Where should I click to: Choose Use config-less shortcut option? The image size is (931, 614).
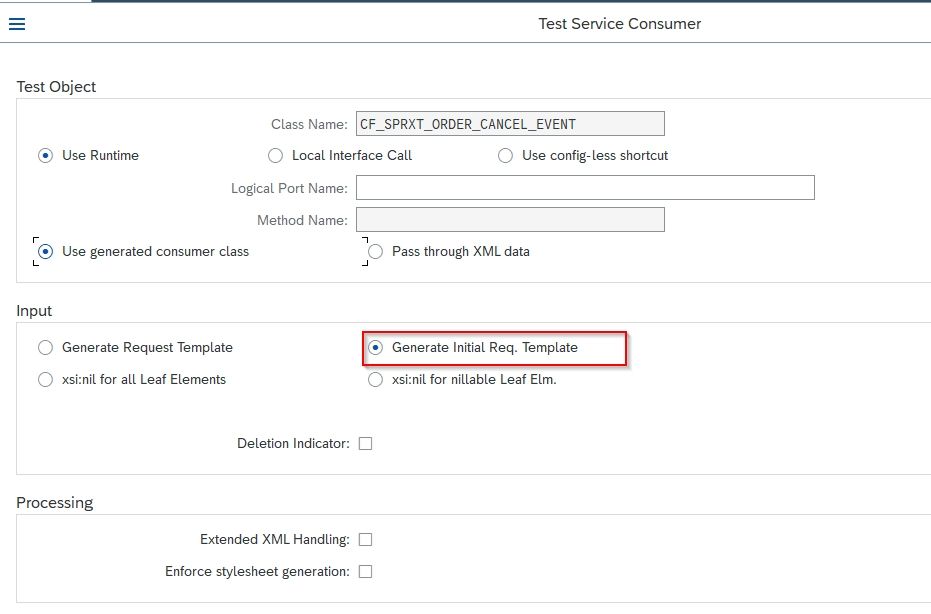pos(505,156)
